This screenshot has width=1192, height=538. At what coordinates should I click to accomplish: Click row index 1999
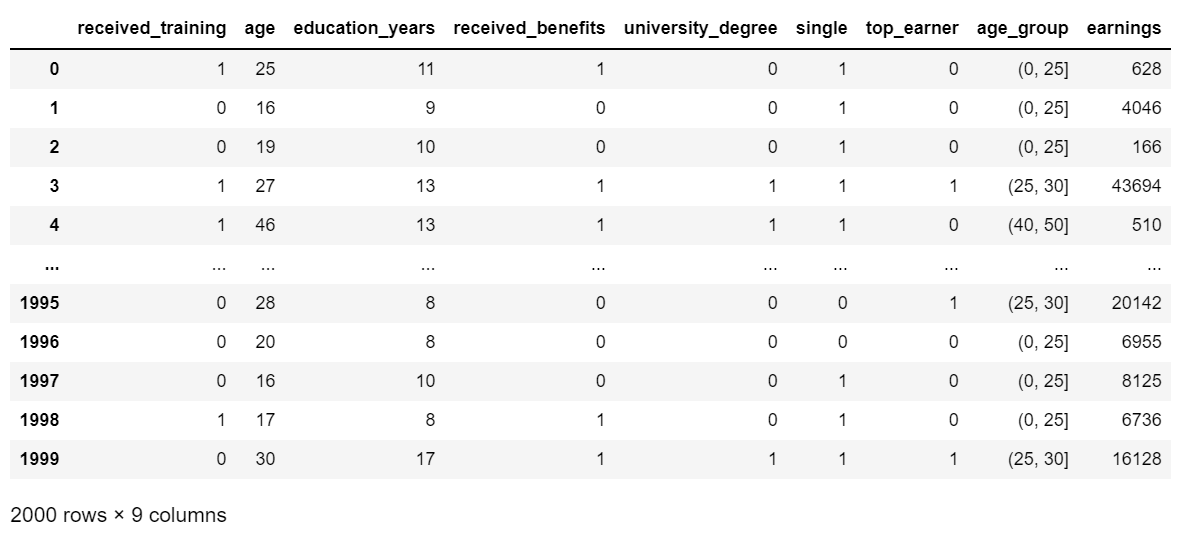[x=40, y=459]
